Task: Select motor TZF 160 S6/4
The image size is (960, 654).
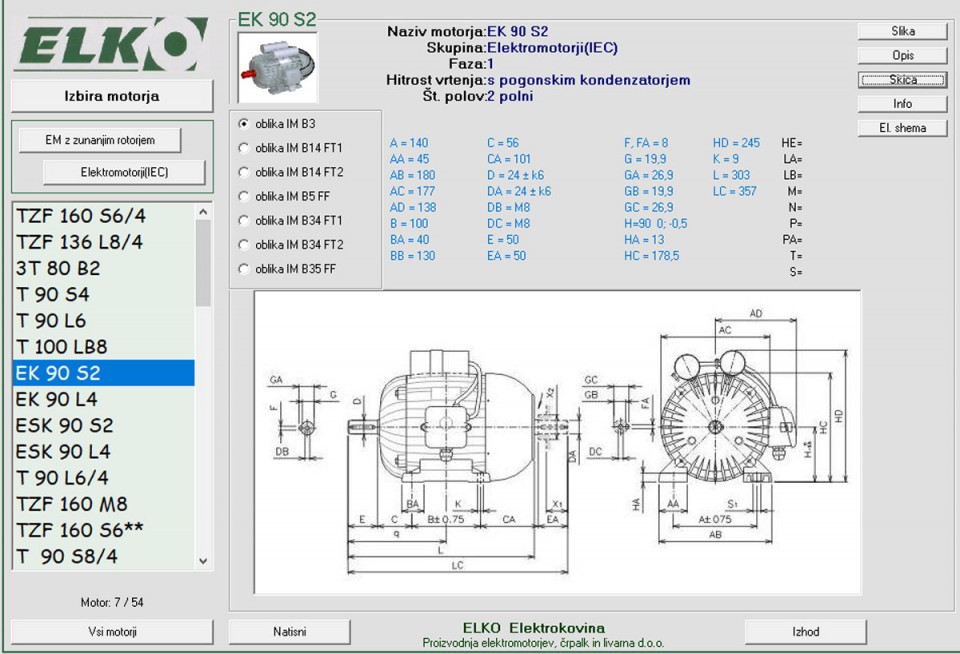Action: [x=103, y=216]
